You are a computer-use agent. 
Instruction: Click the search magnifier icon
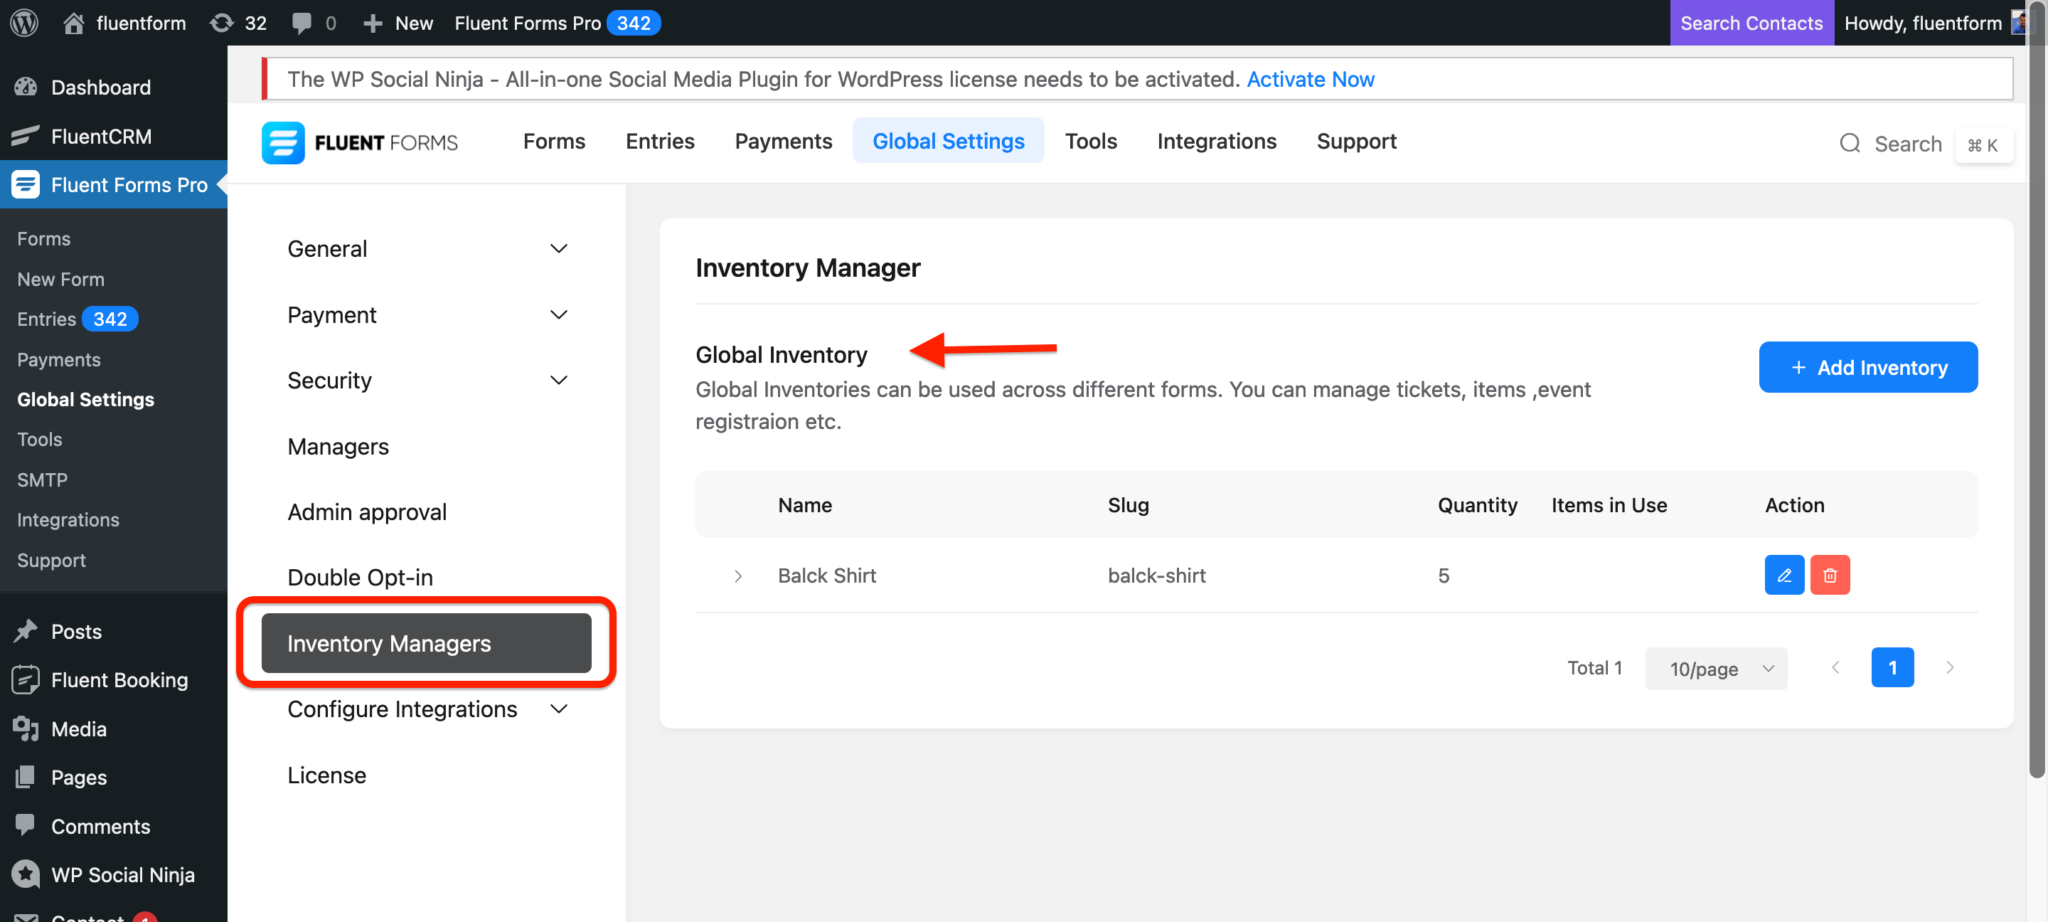[1849, 144]
